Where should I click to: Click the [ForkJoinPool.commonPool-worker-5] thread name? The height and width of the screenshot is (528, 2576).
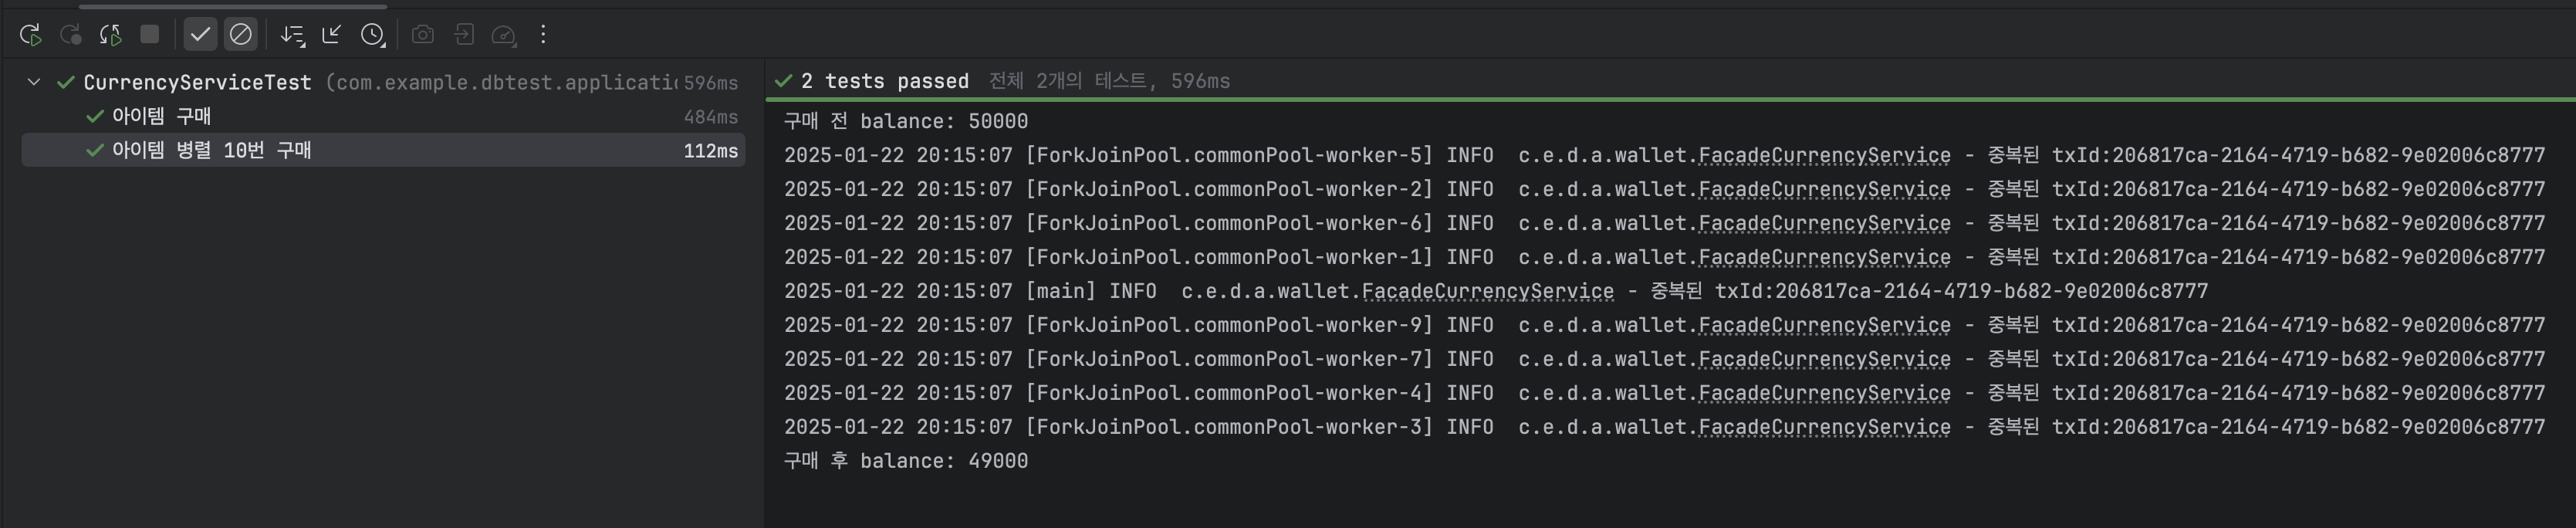(1229, 155)
